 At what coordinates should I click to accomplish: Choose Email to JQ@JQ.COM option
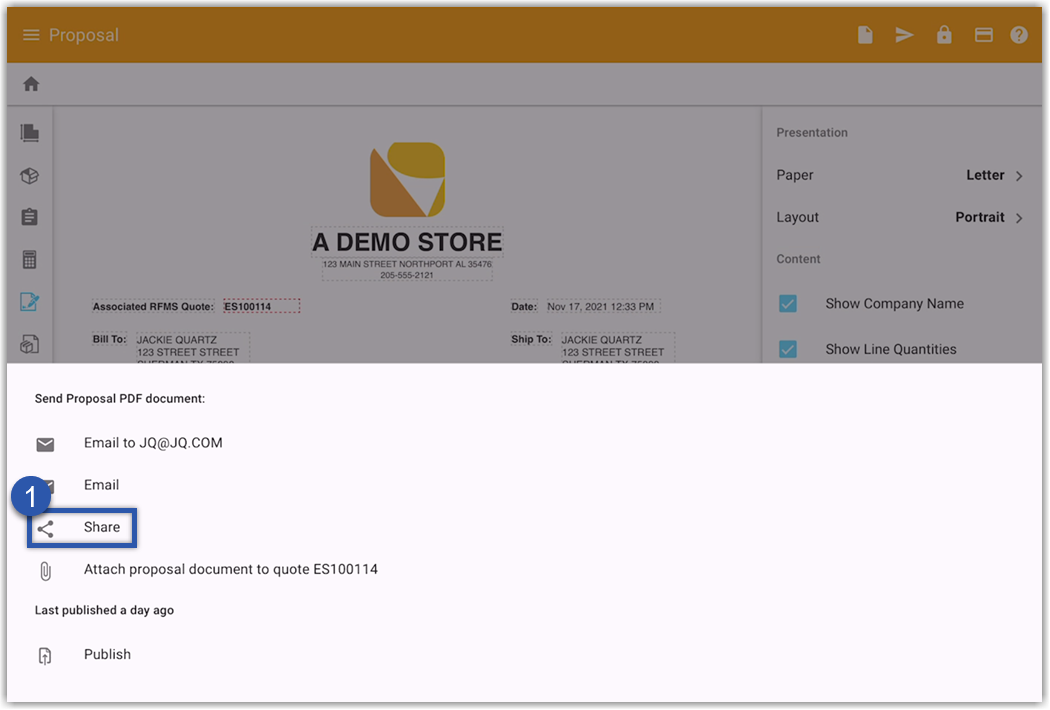point(153,443)
